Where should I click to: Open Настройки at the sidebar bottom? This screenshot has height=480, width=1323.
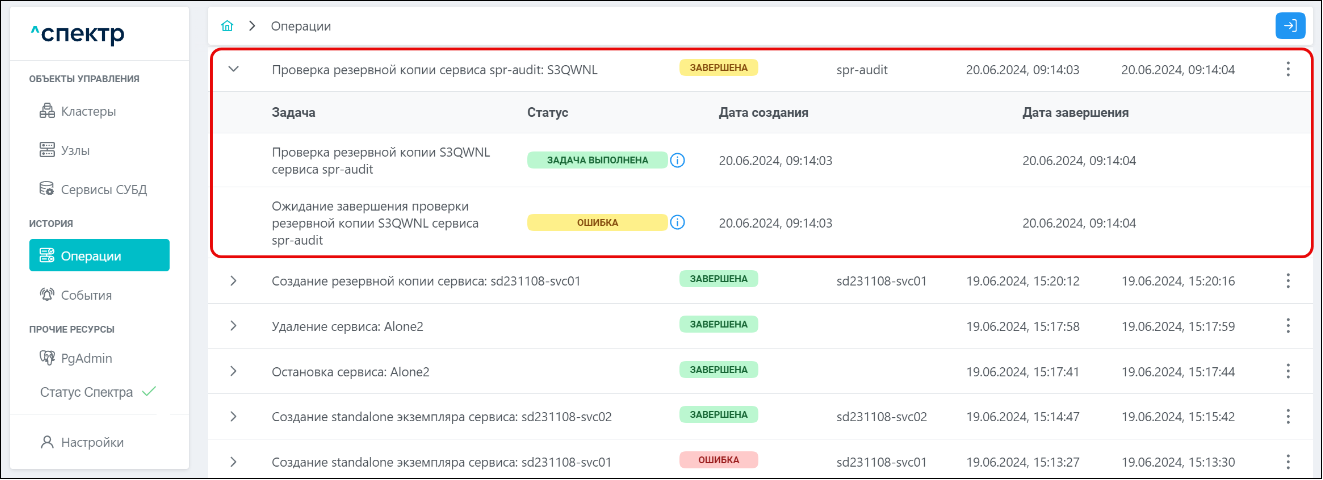pos(92,442)
